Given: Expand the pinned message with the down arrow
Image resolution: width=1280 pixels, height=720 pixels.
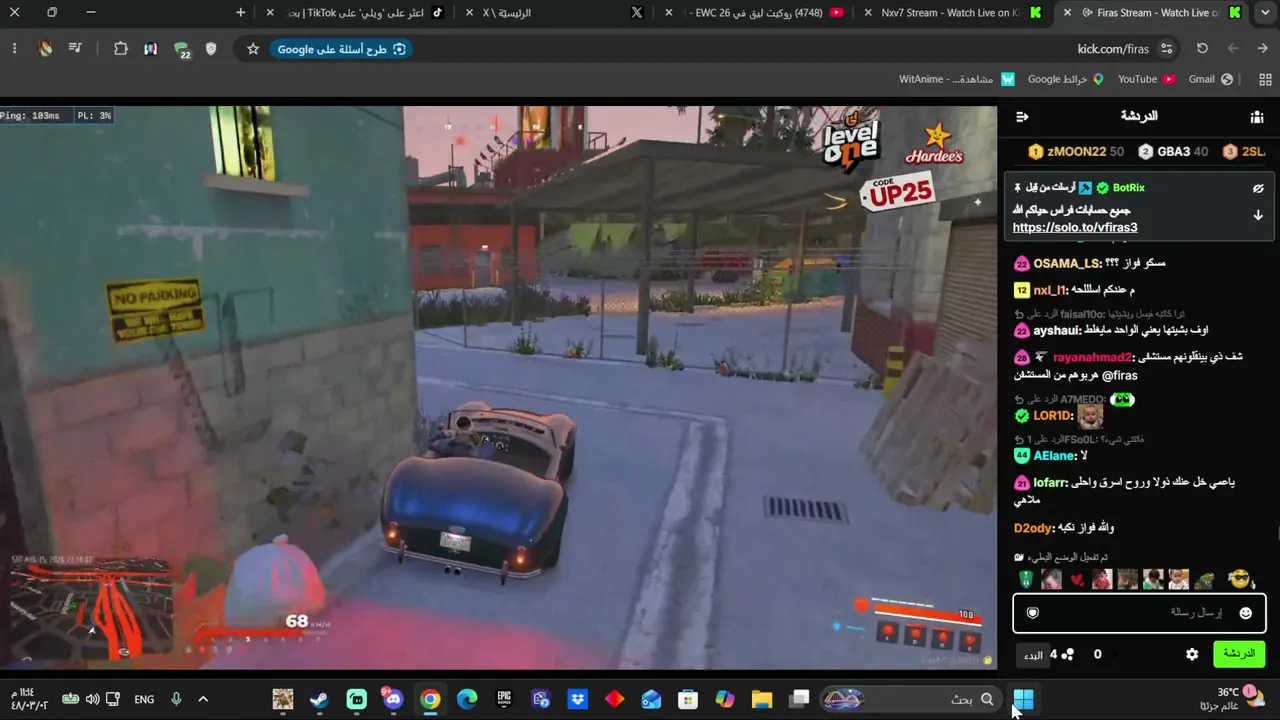Looking at the screenshot, I should click(1258, 215).
